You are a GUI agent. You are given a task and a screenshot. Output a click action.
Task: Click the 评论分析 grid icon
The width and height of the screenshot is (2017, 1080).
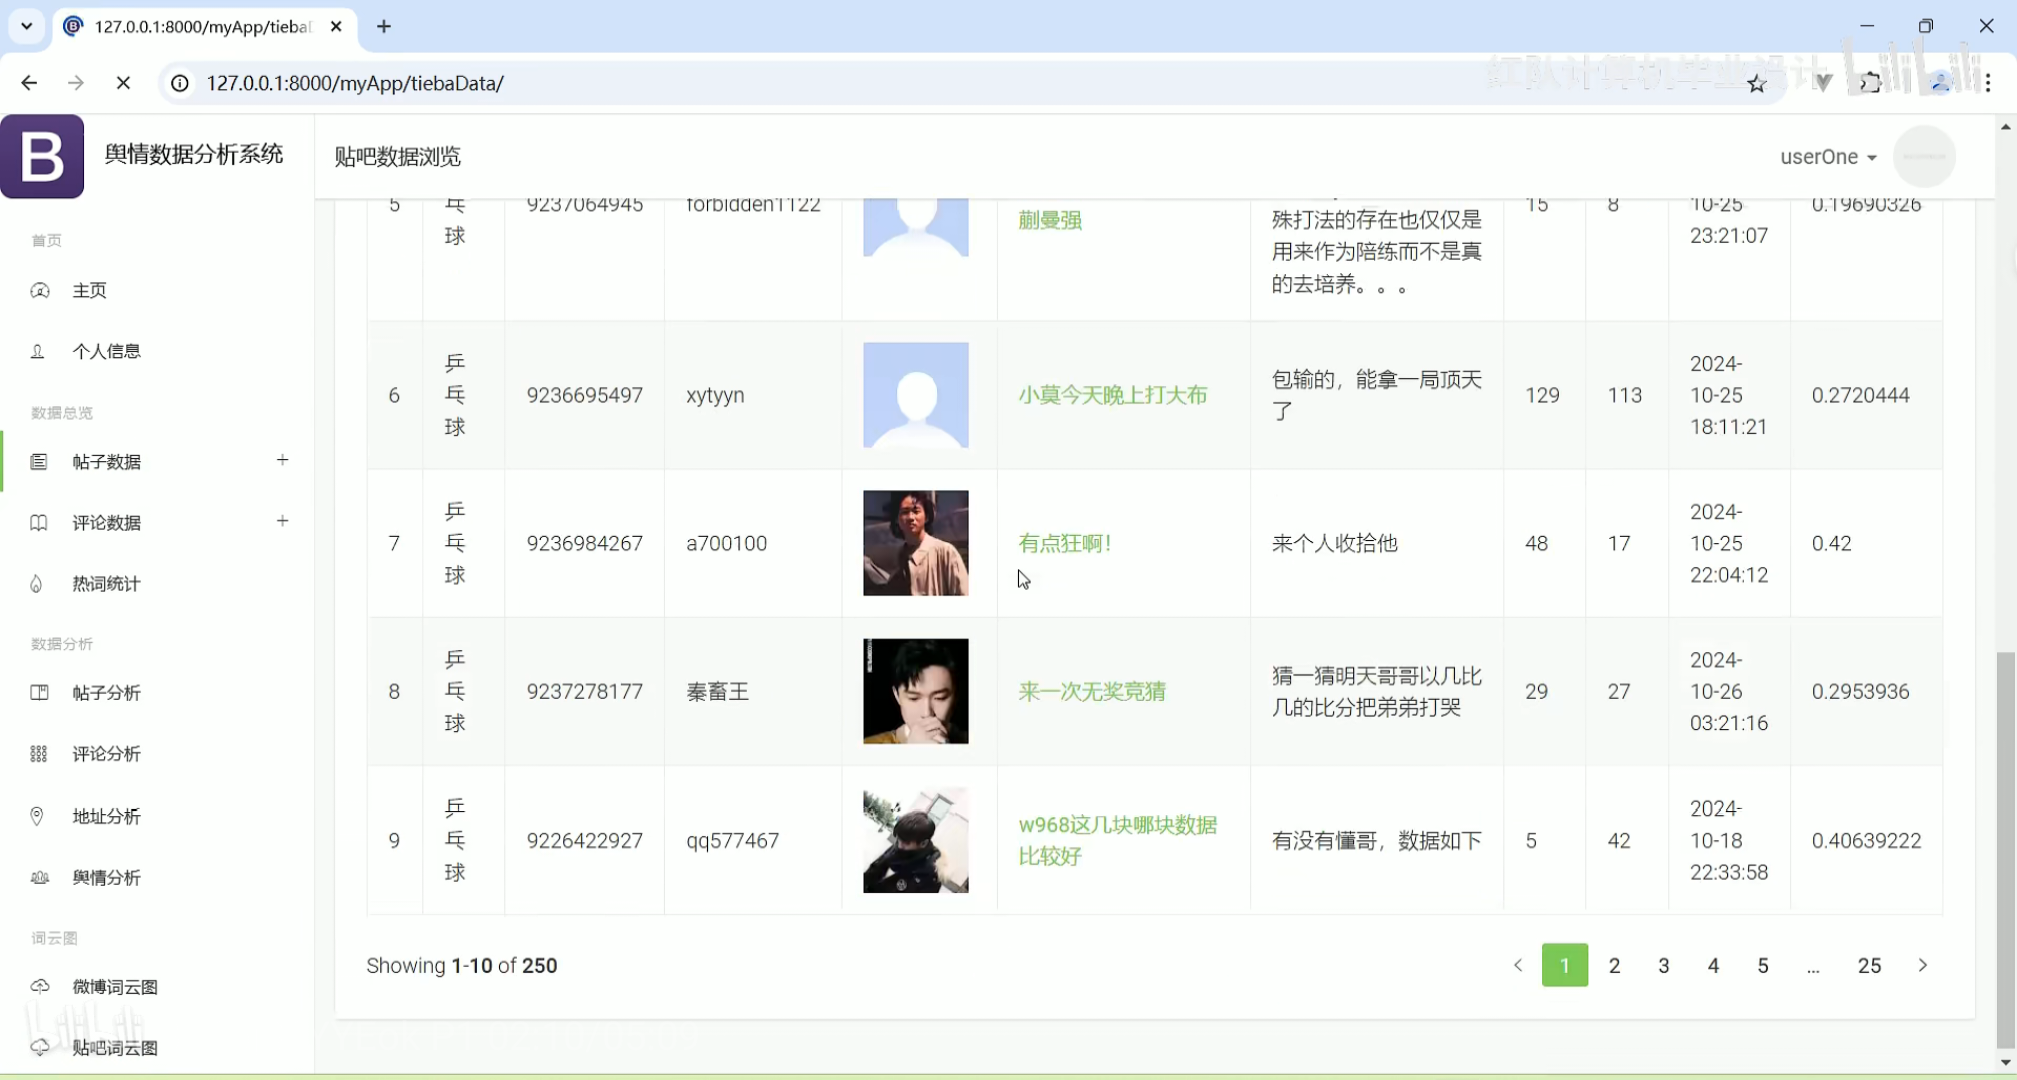tap(39, 754)
